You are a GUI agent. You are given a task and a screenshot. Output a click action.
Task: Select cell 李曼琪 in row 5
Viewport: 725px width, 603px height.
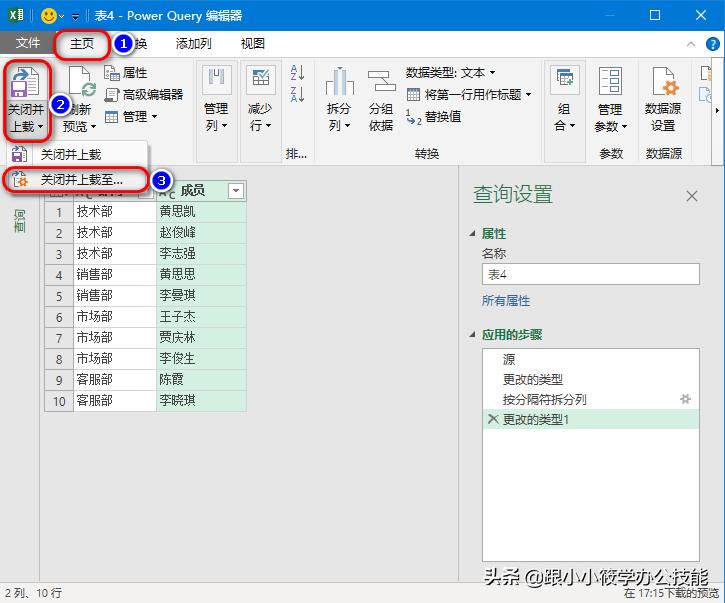[202, 295]
